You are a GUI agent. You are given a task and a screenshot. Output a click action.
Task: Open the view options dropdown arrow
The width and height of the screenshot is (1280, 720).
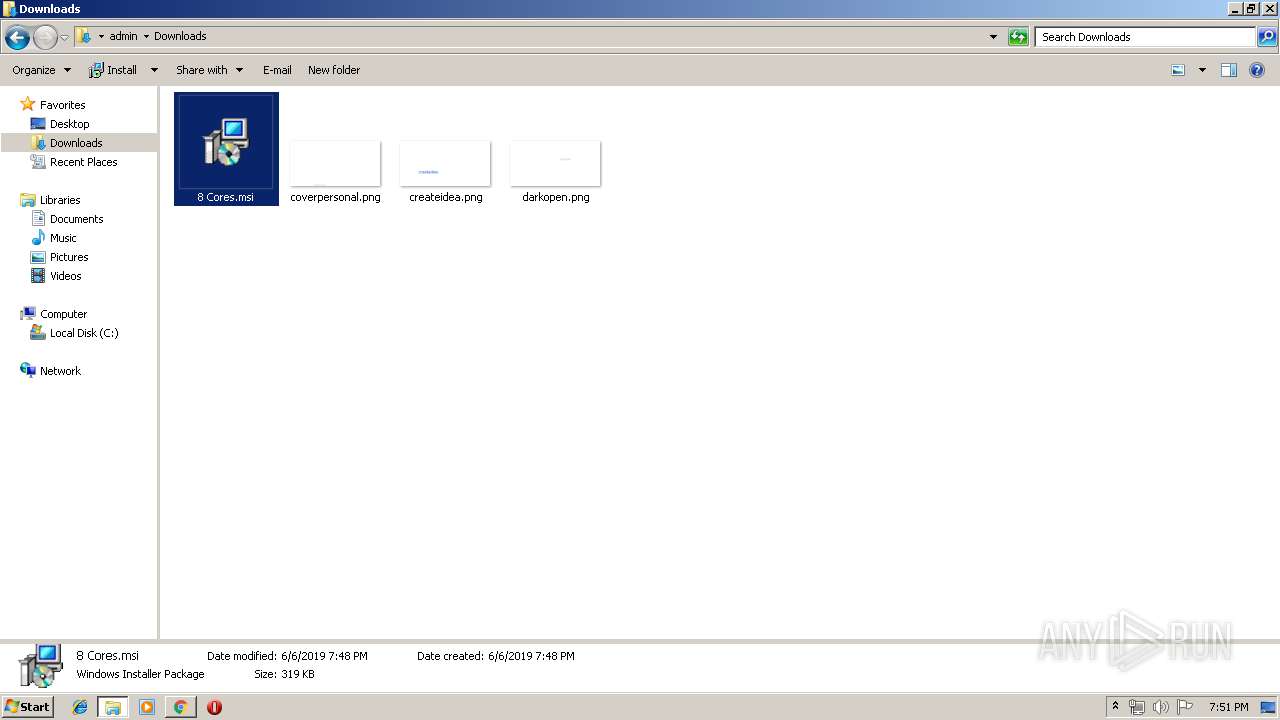[x=1202, y=70]
